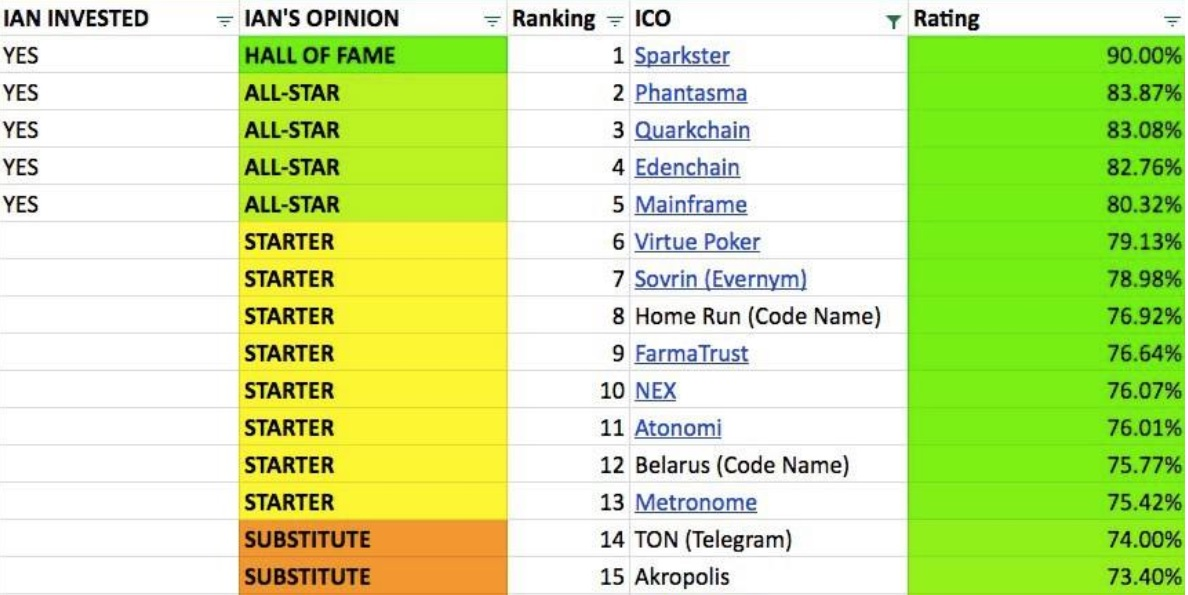Visit the Virtue Poker link

(x=697, y=242)
